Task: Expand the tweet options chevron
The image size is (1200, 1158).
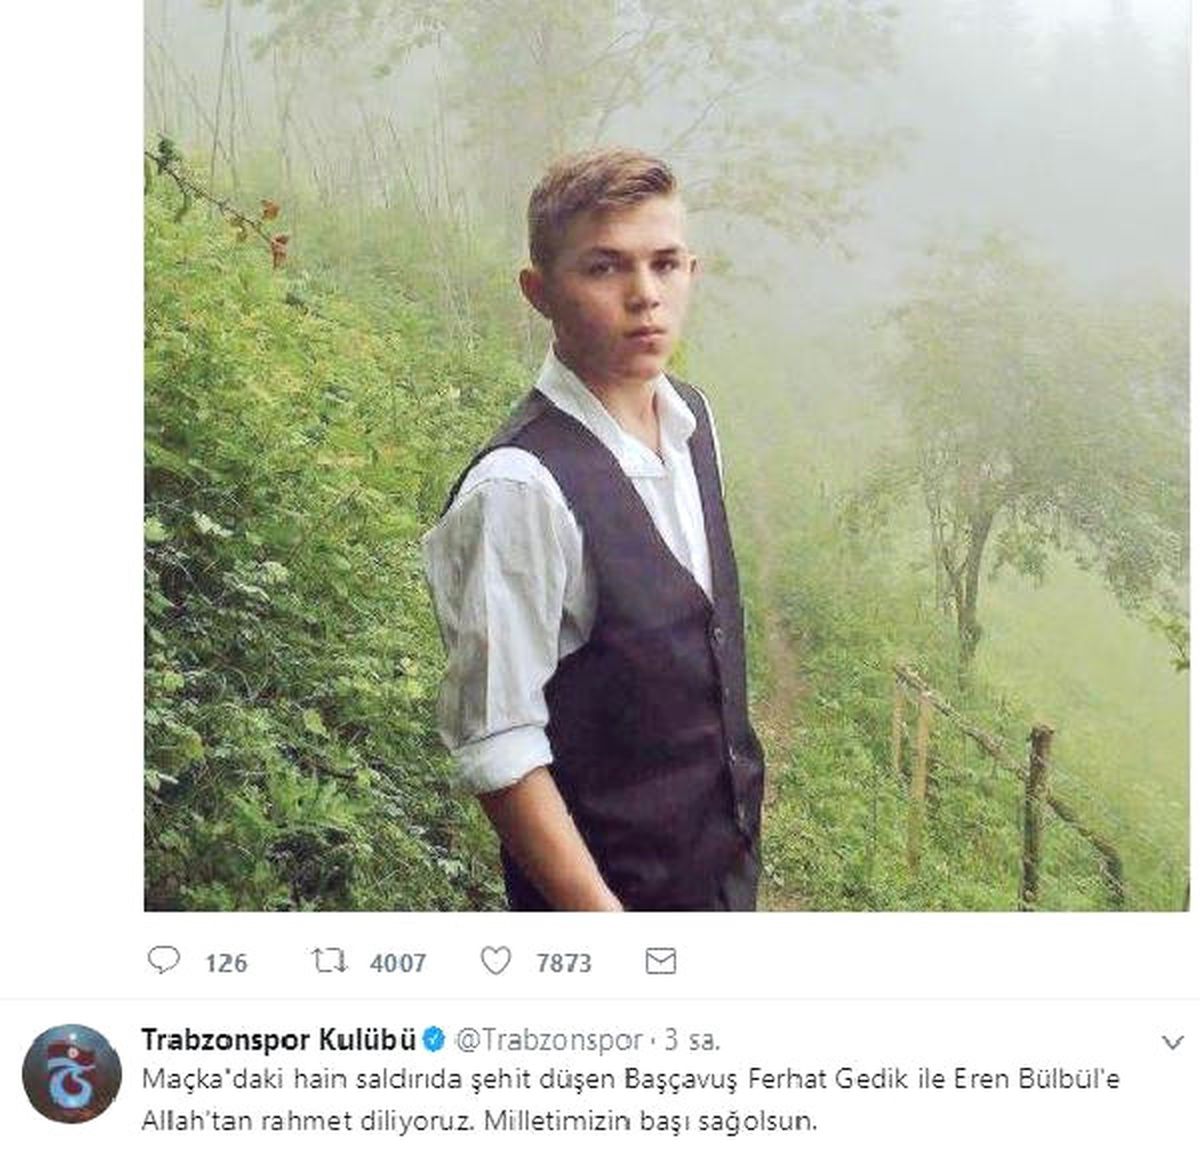Action: (1174, 1043)
